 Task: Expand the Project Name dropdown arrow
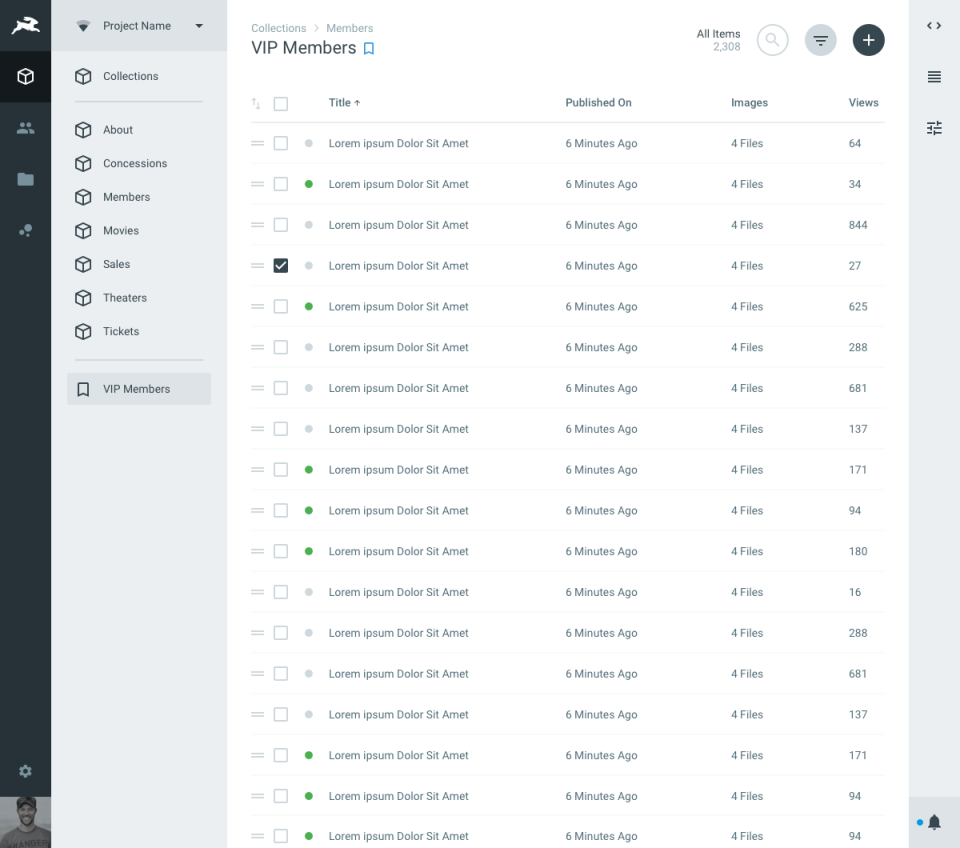pos(199,26)
